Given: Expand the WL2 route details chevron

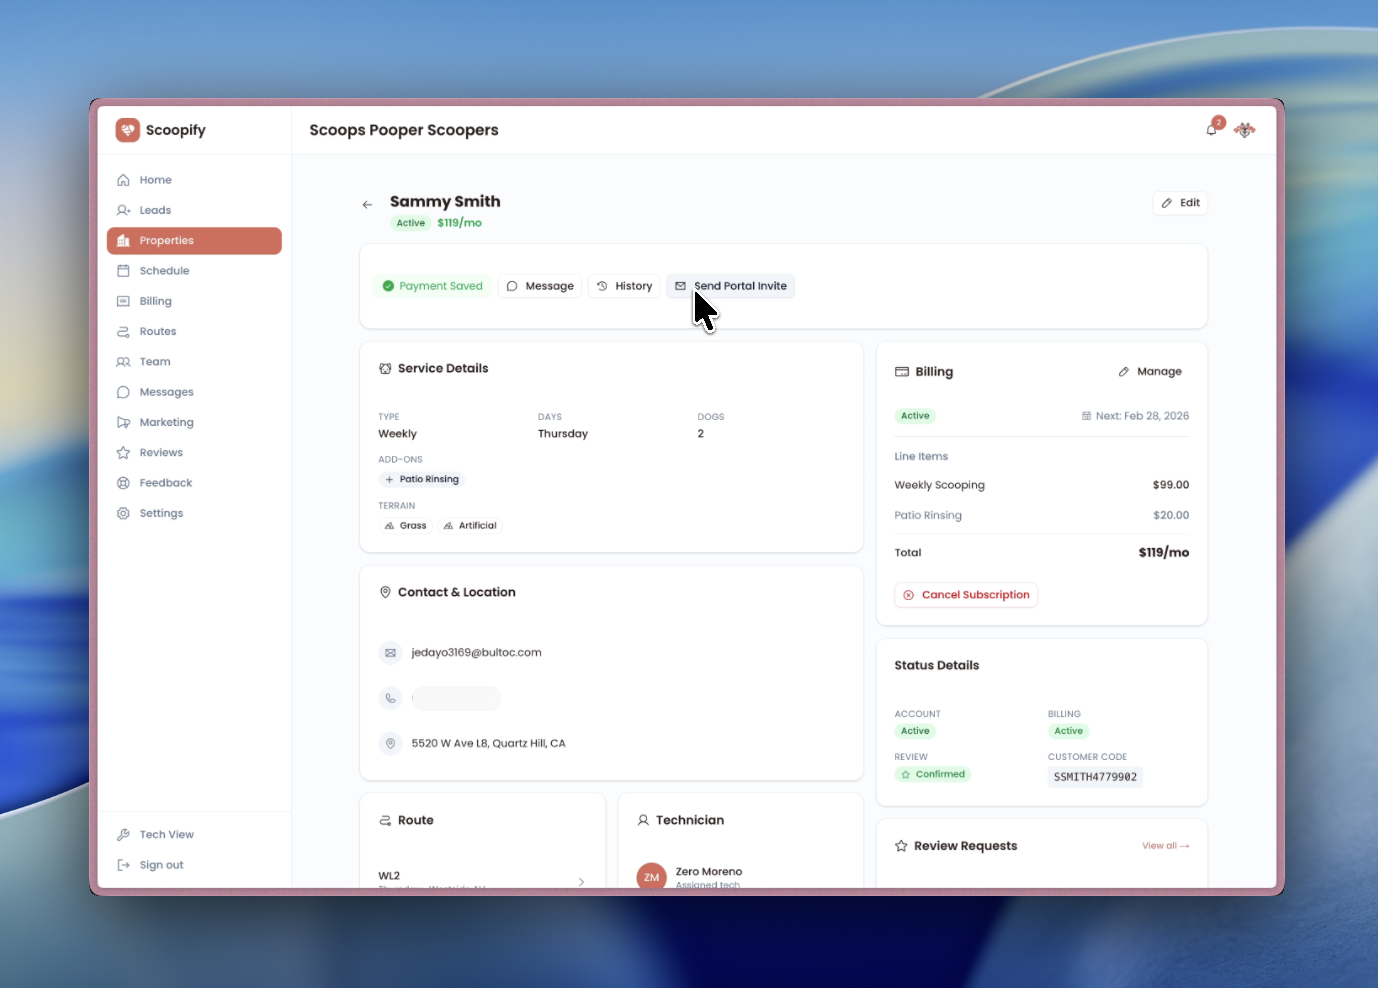Looking at the screenshot, I should point(581,881).
